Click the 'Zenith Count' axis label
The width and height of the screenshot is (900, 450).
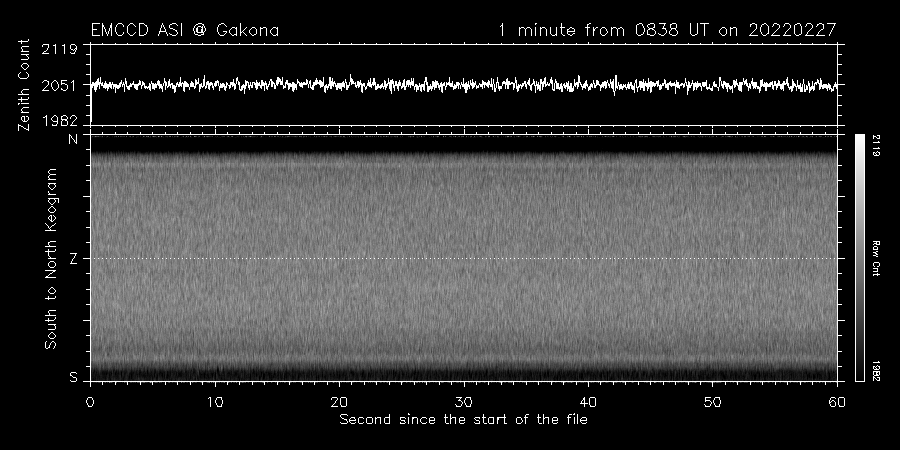(24, 85)
